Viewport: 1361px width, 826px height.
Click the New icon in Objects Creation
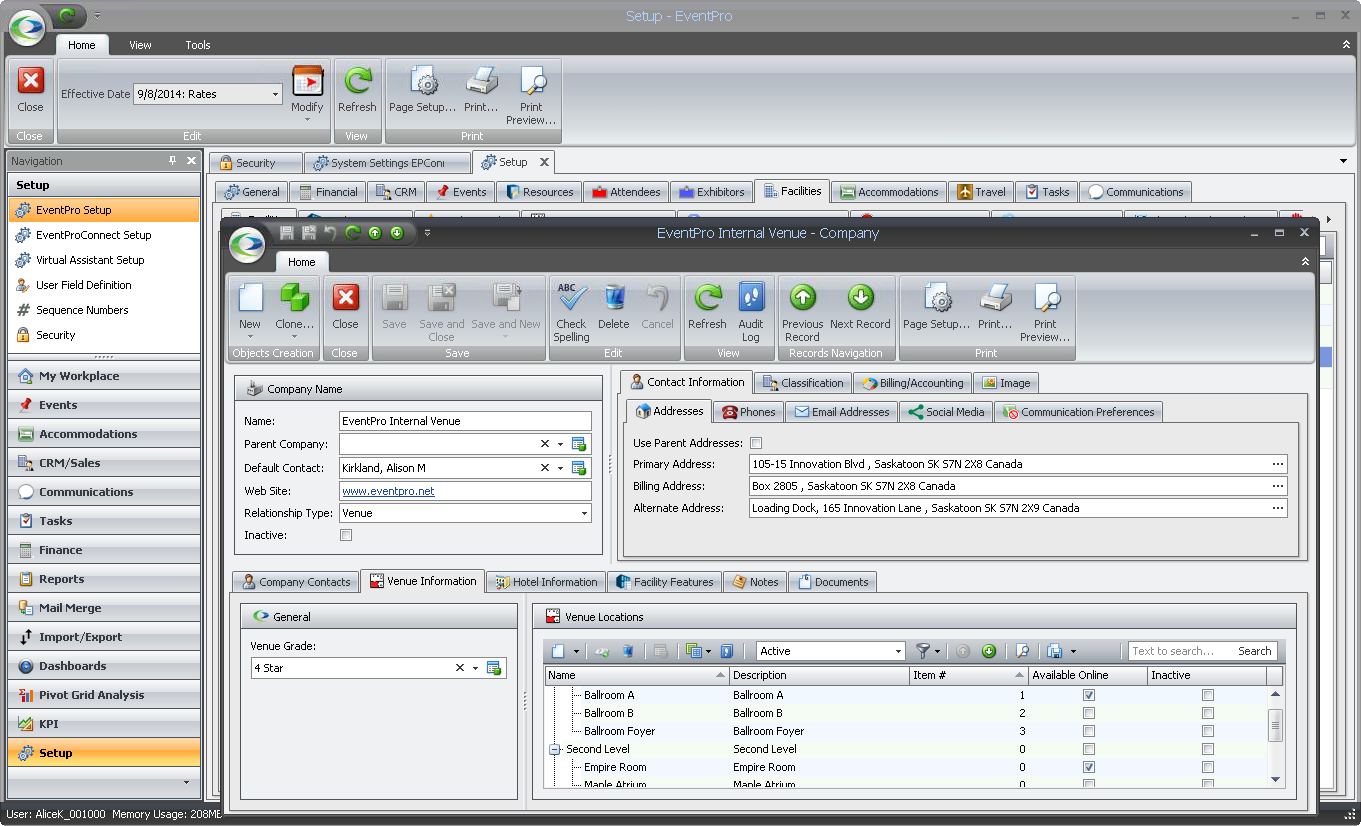(250, 297)
